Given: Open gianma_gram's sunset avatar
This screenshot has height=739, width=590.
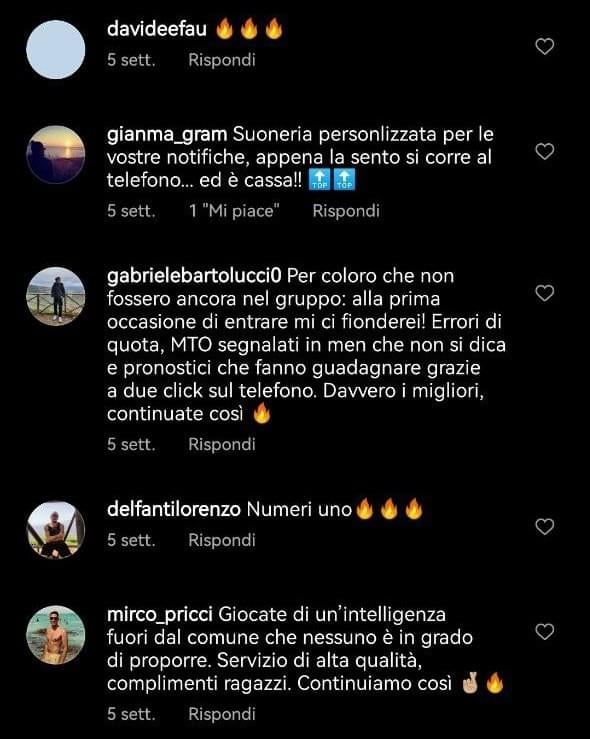Looking at the screenshot, I should click(56, 155).
